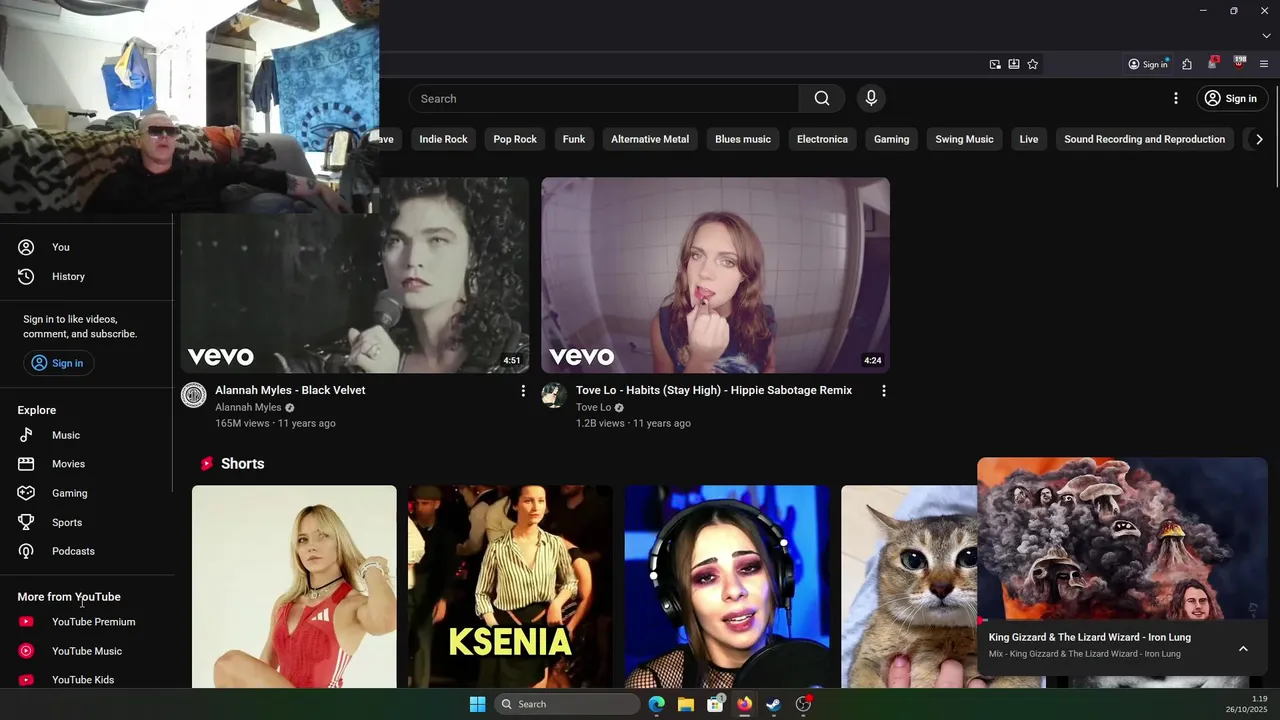Select the Electronica category chip
The width and height of the screenshot is (1280, 720).
click(822, 139)
